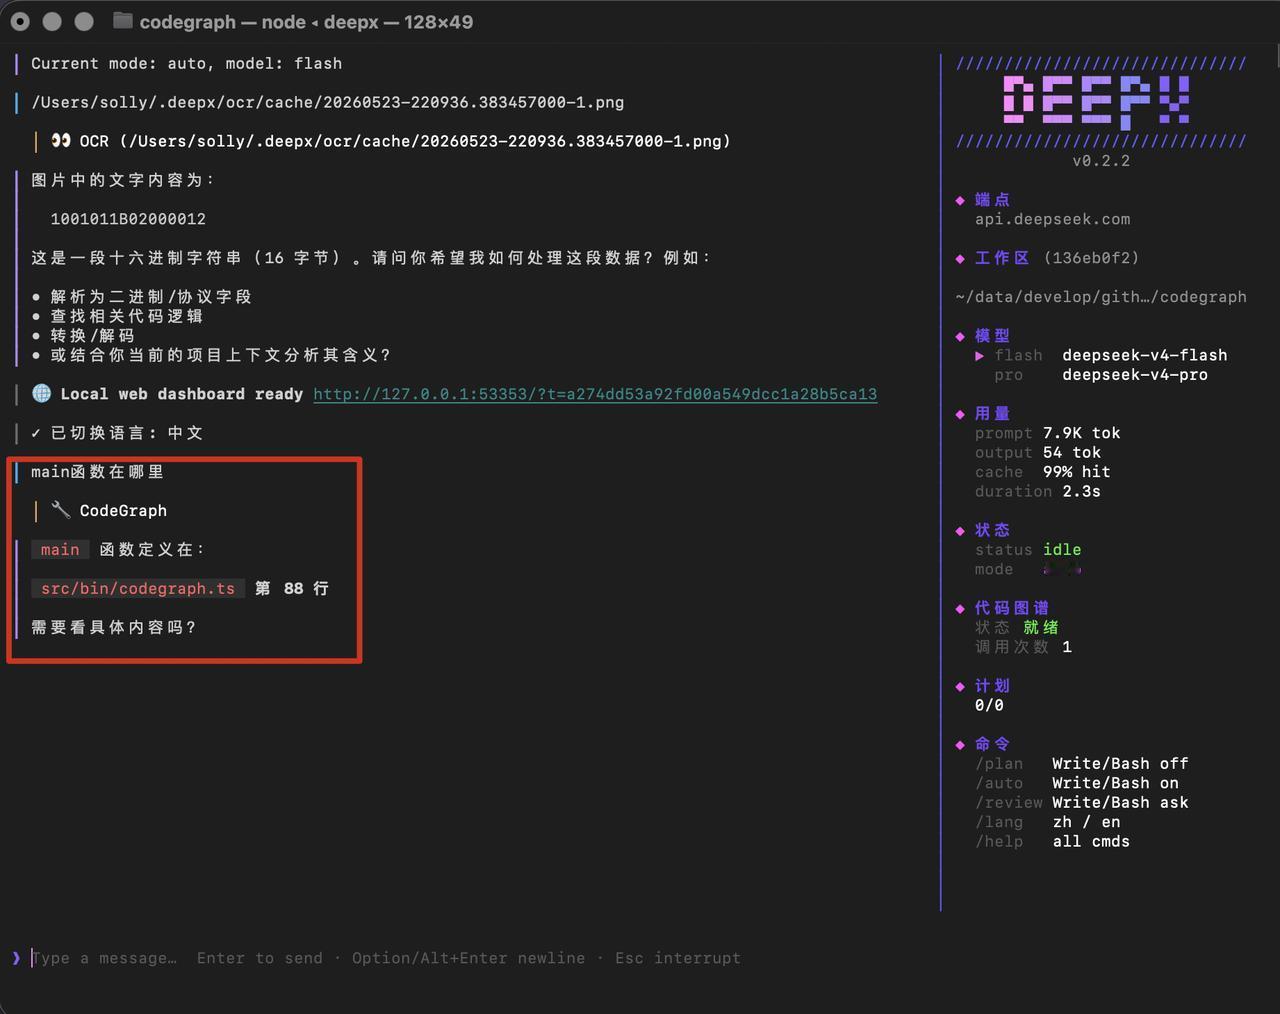Viewport: 1280px width, 1014px height.
Task: Click the folder icon in the title bar
Action: [123, 21]
